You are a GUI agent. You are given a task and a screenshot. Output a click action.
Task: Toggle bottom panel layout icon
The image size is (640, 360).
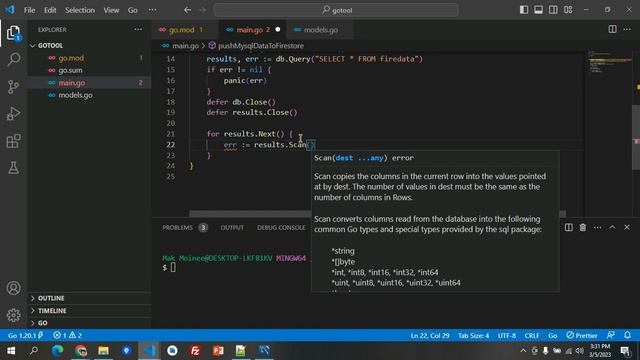coord(539,10)
